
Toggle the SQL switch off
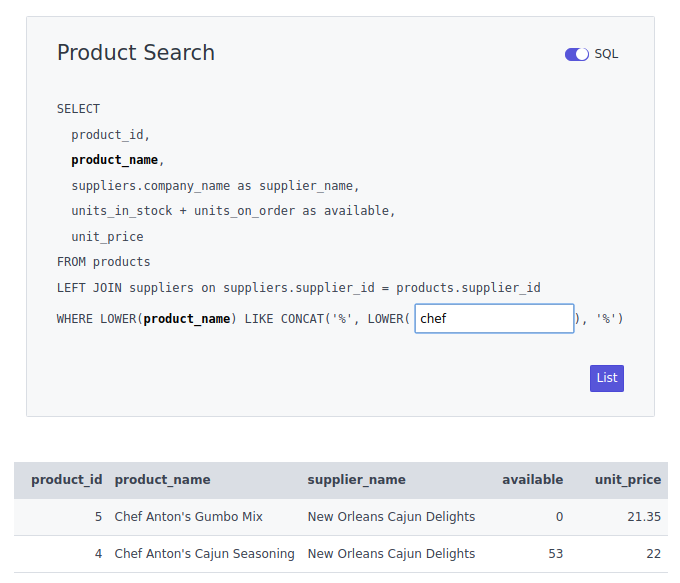577,54
